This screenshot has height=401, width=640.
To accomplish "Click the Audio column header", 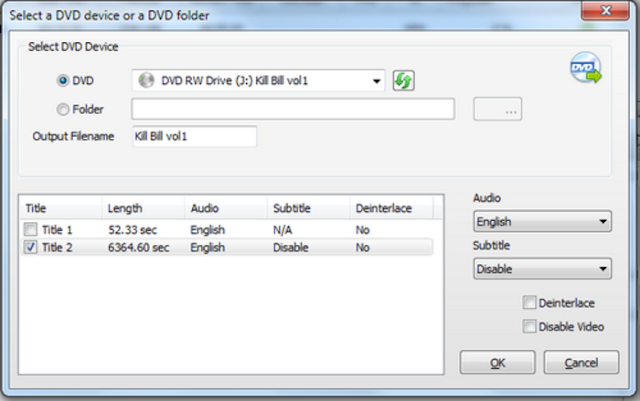I will 226,208.
